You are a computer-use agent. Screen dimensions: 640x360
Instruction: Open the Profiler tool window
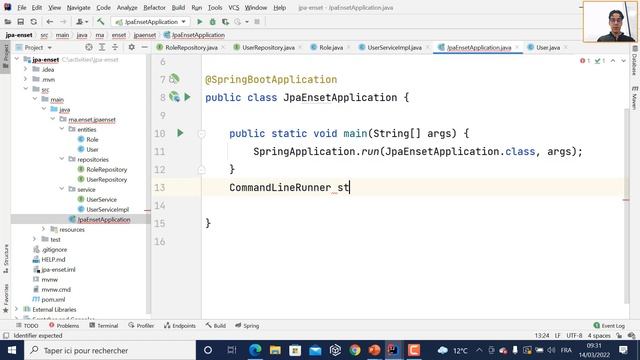(x=141, y=325)
